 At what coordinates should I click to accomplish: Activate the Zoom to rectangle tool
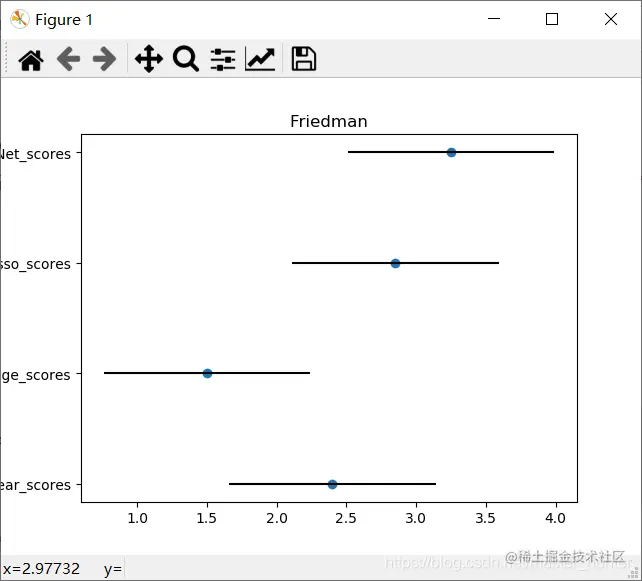point(186,59)
